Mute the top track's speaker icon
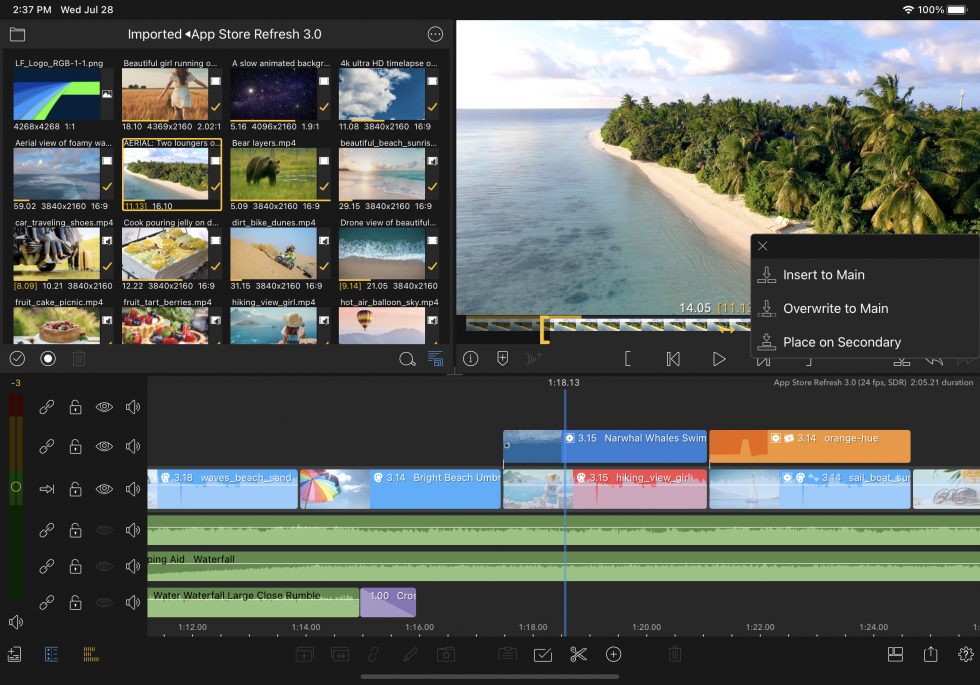 (132, 407)
